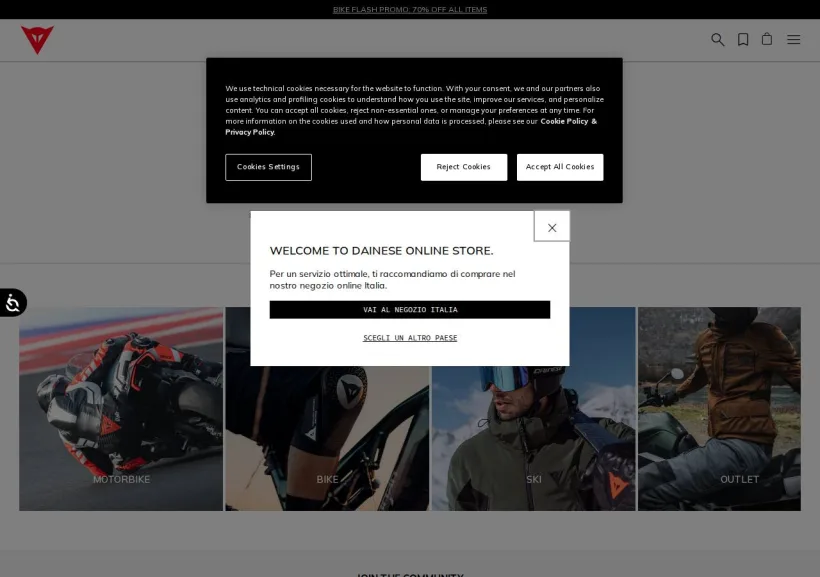Open the Bike Flash Promo banner link
The image size is (820, 577).
pyautogui.click(x=410, y=9)
